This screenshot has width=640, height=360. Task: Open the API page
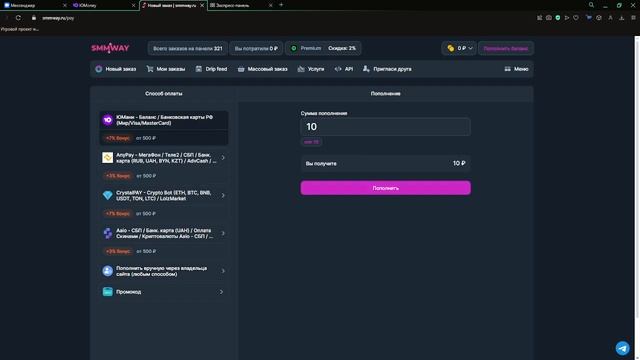(x=344, y=69)
